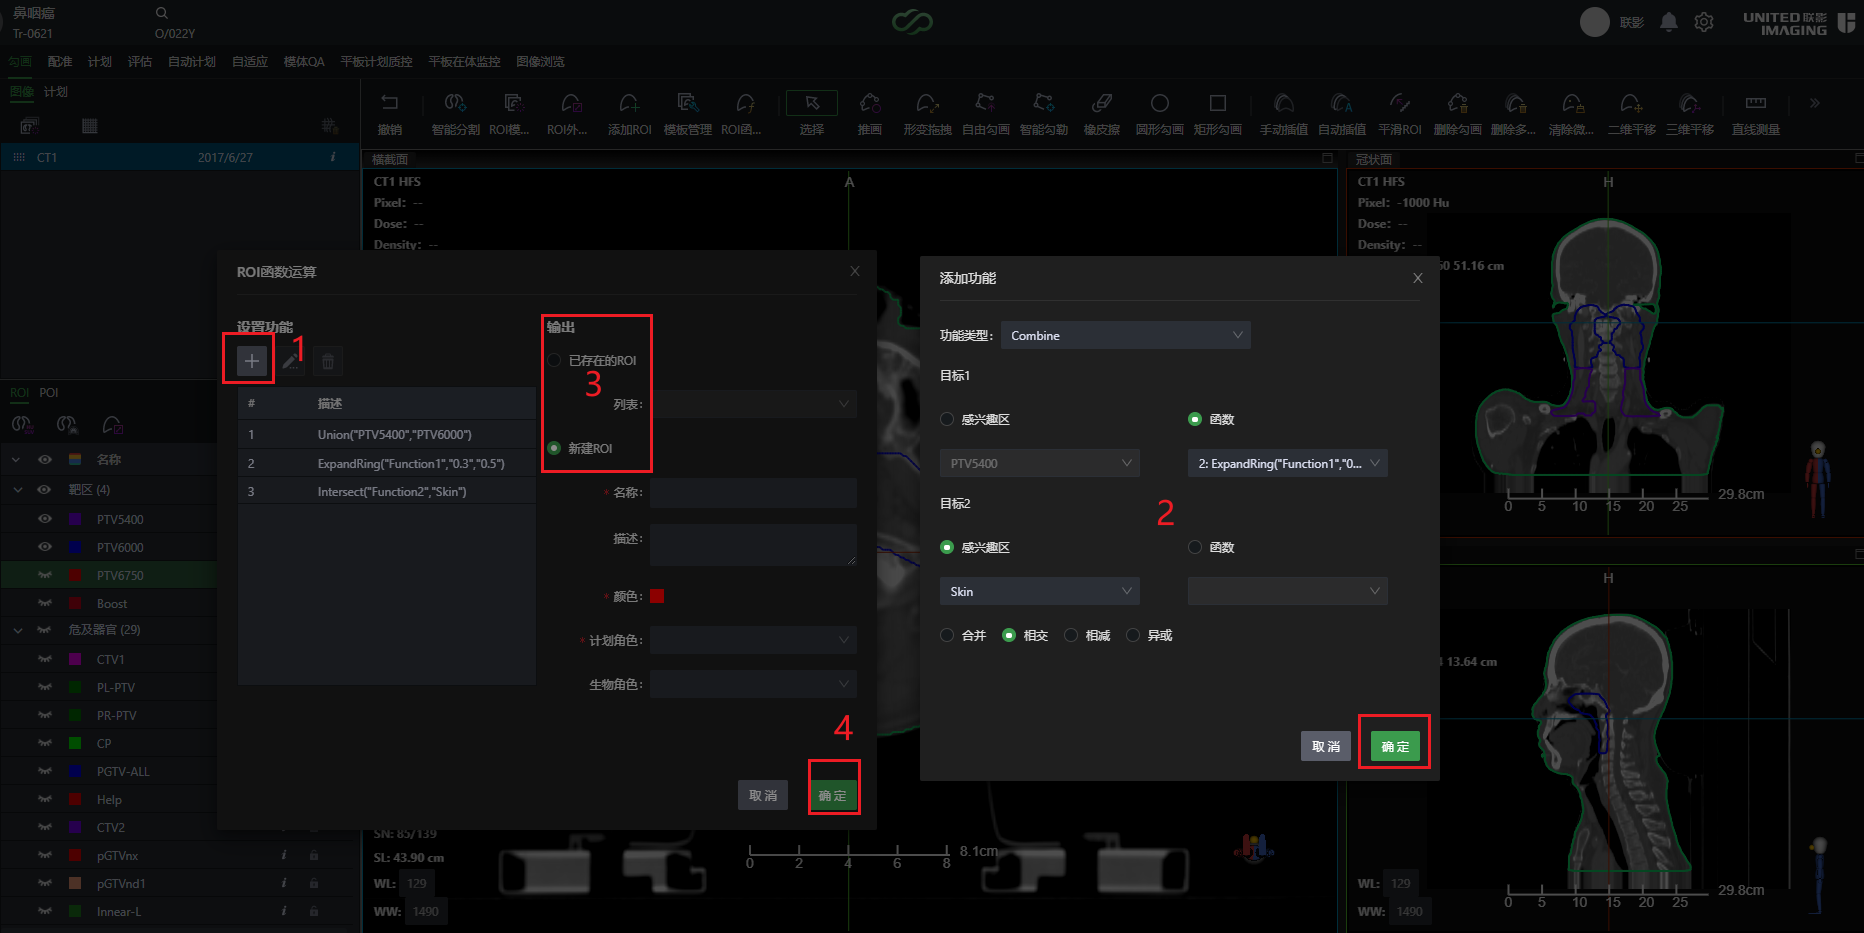Click the PTV6750 color swatch
The width and height of the screenshot is (1864, 933).
coord(75,575)
